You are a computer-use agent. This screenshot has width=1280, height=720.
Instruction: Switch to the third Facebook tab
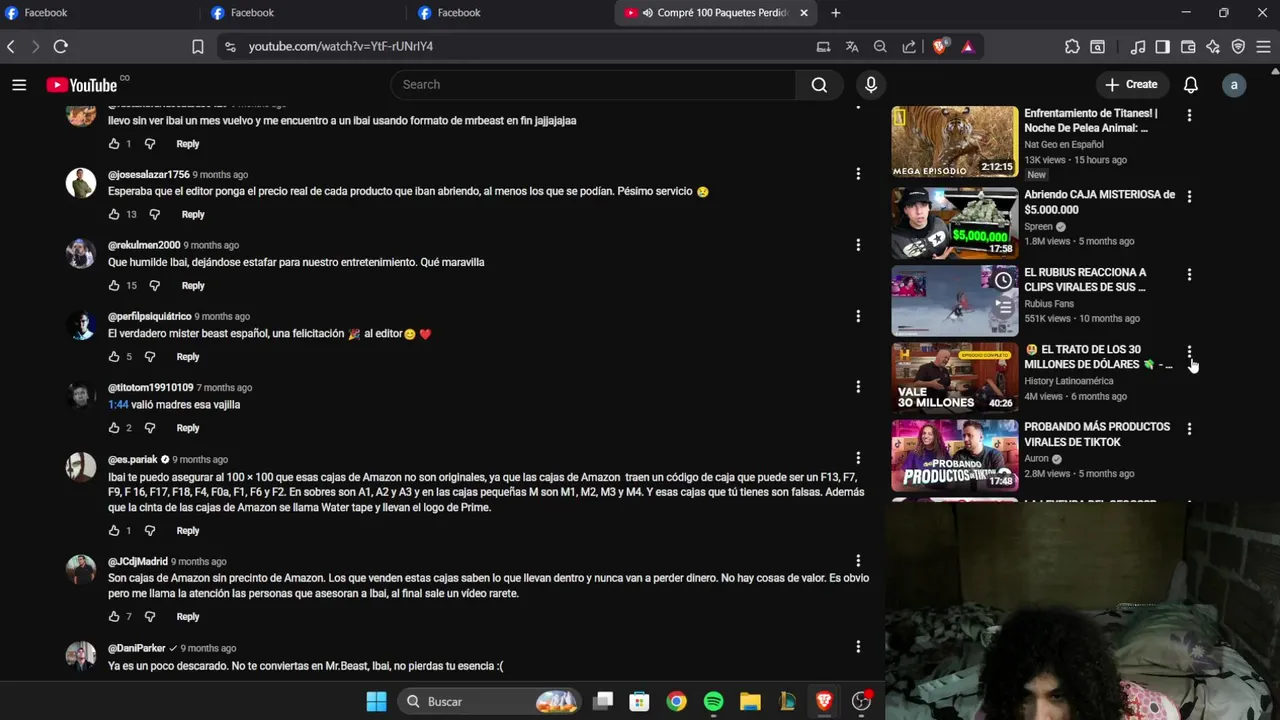click(506, 13)
